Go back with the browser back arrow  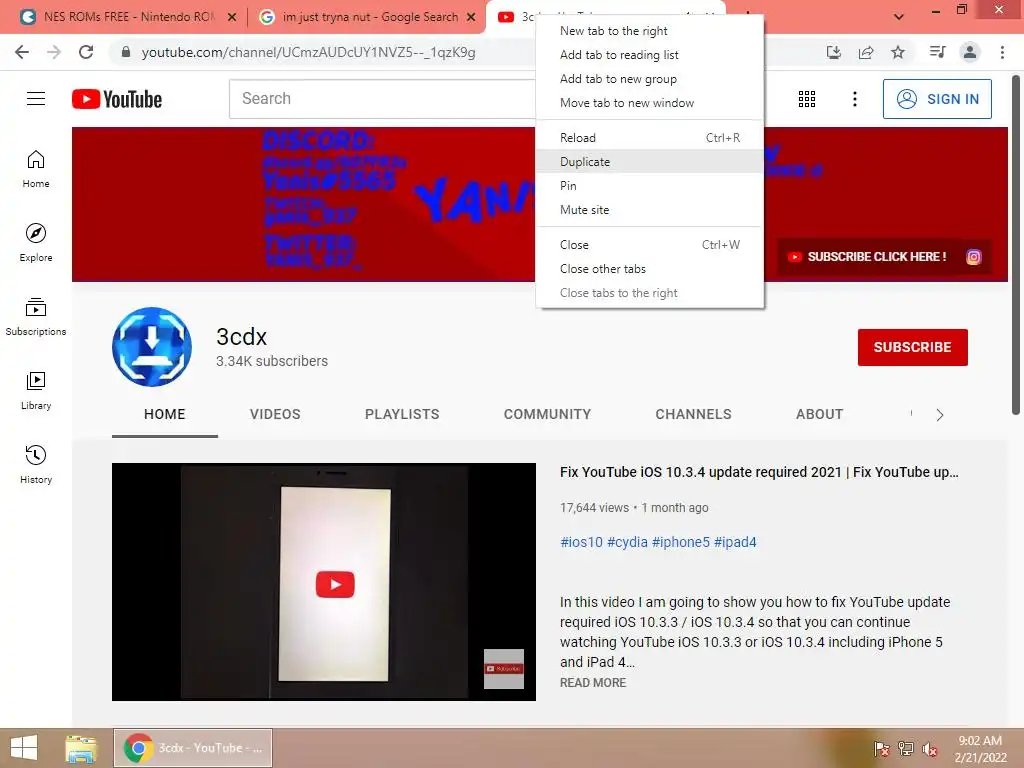pos(22,52)
